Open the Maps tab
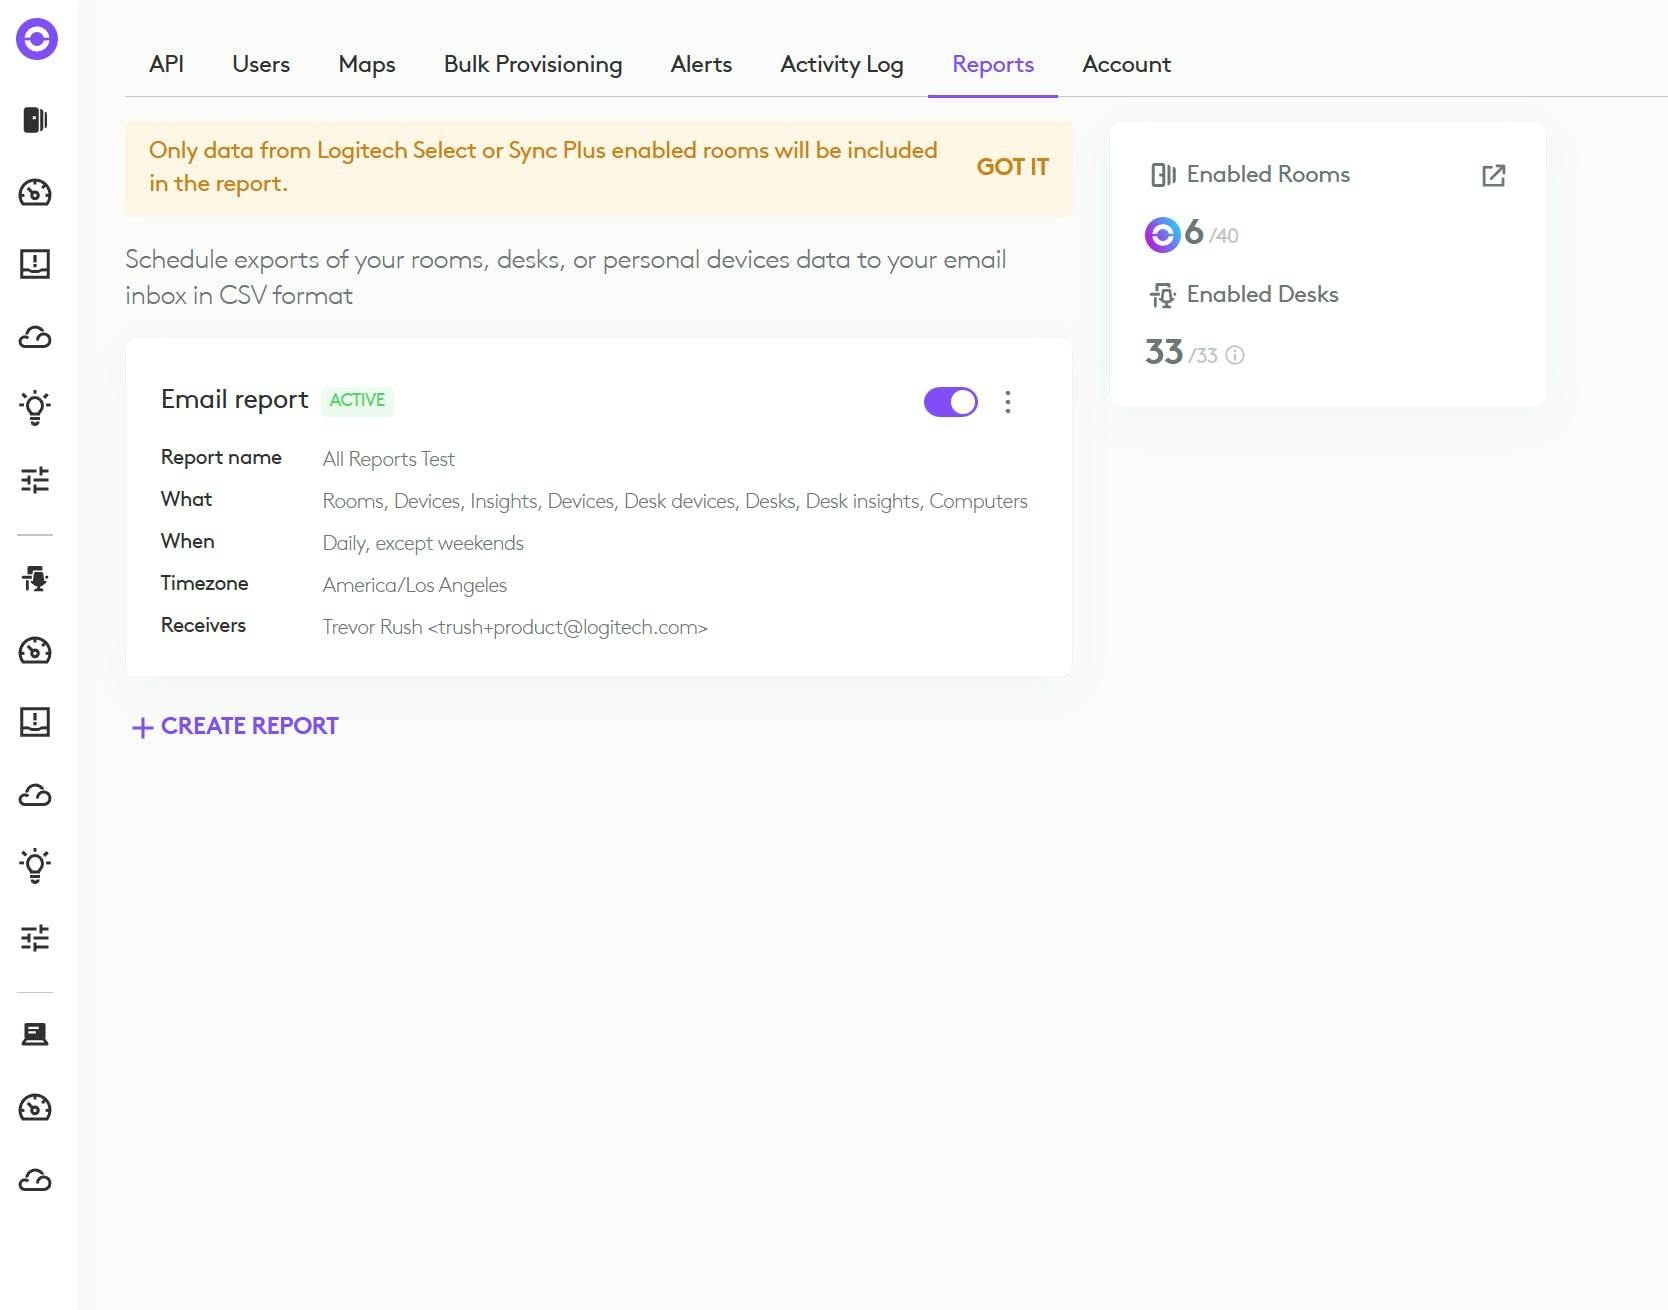Image resolution: width=1668 pixels, height=1310 pixels. [x=367, y=65]
